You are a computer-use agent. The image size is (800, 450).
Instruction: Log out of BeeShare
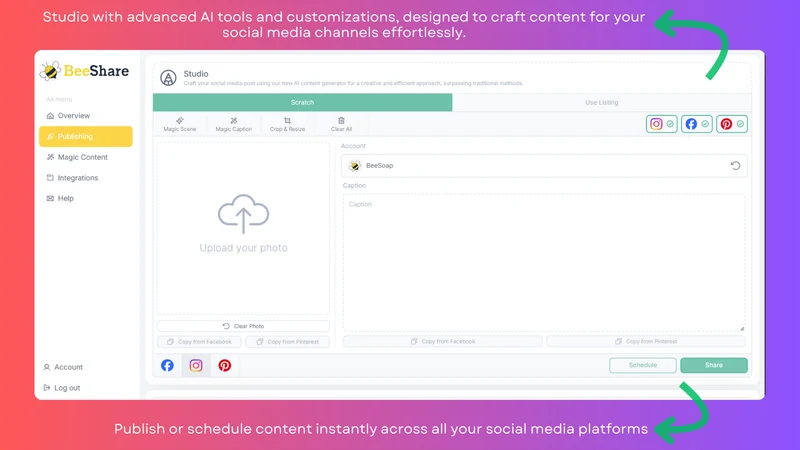click(x=62, y=388)
